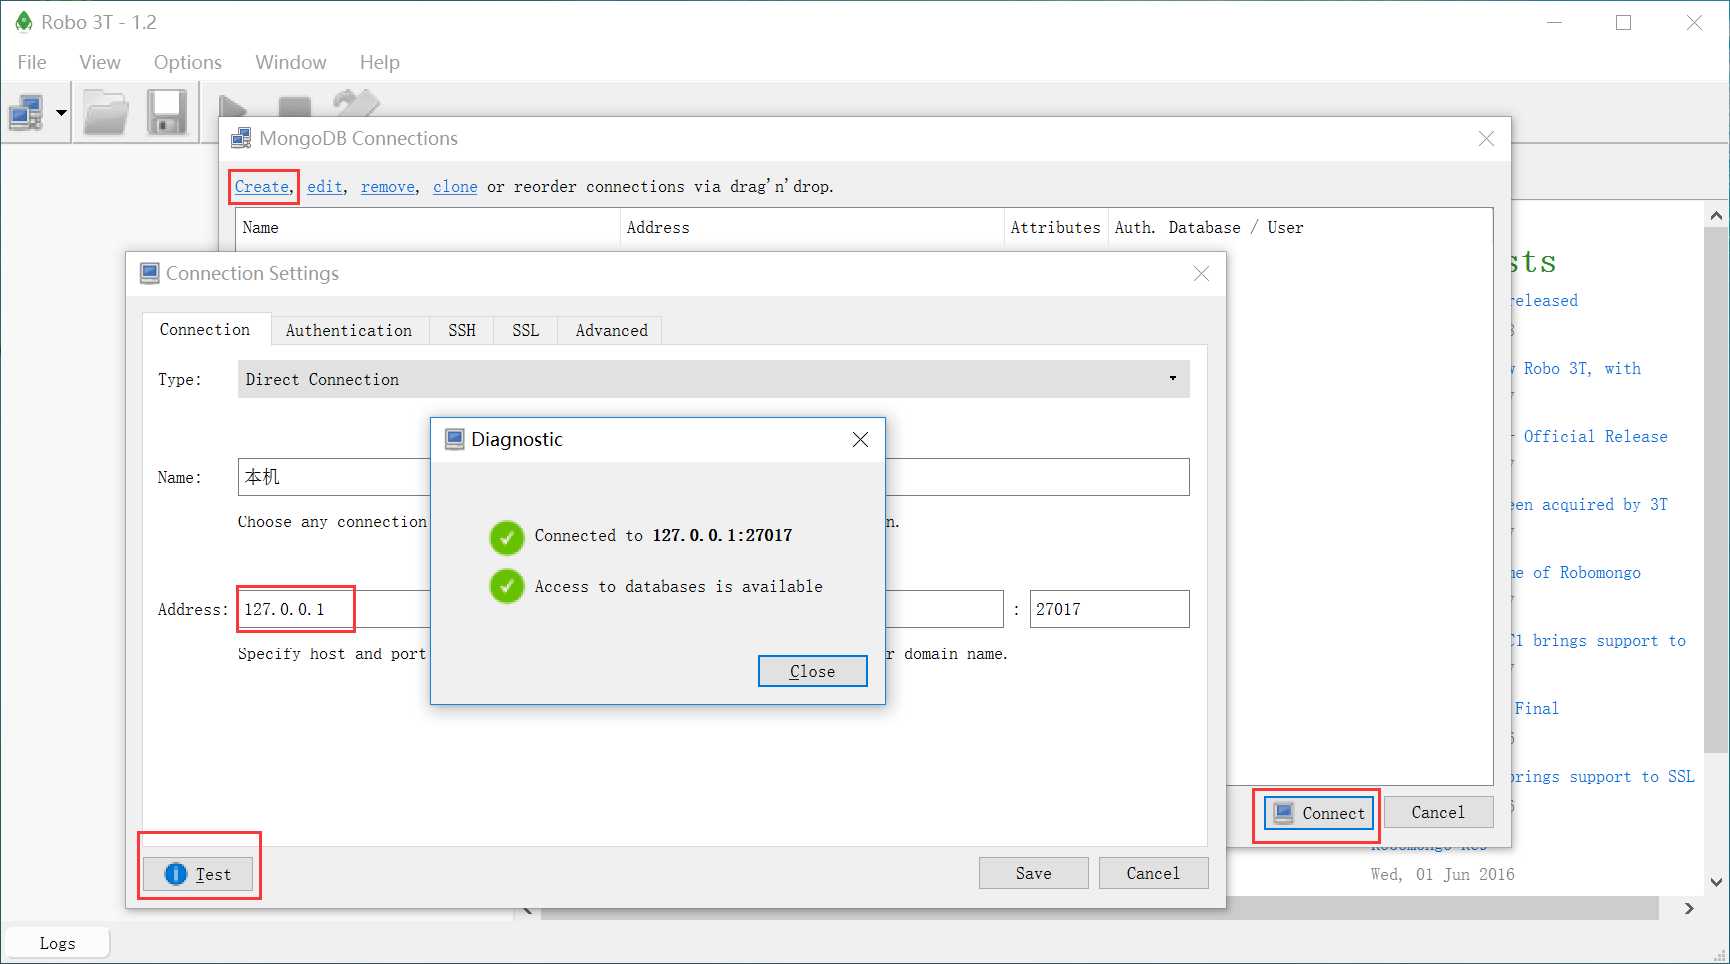
Task: Click the Connection Settings title icon
Action: click(149, 273)
